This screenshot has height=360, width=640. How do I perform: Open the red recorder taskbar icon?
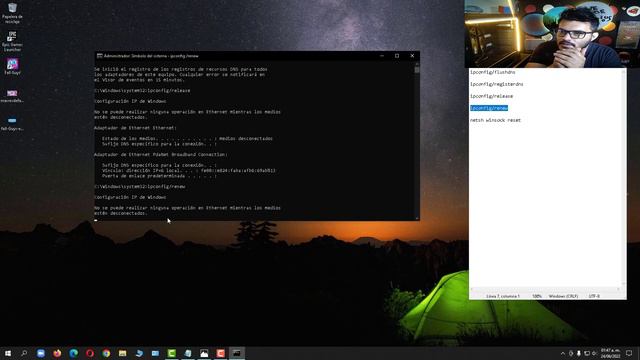(220, 353)
